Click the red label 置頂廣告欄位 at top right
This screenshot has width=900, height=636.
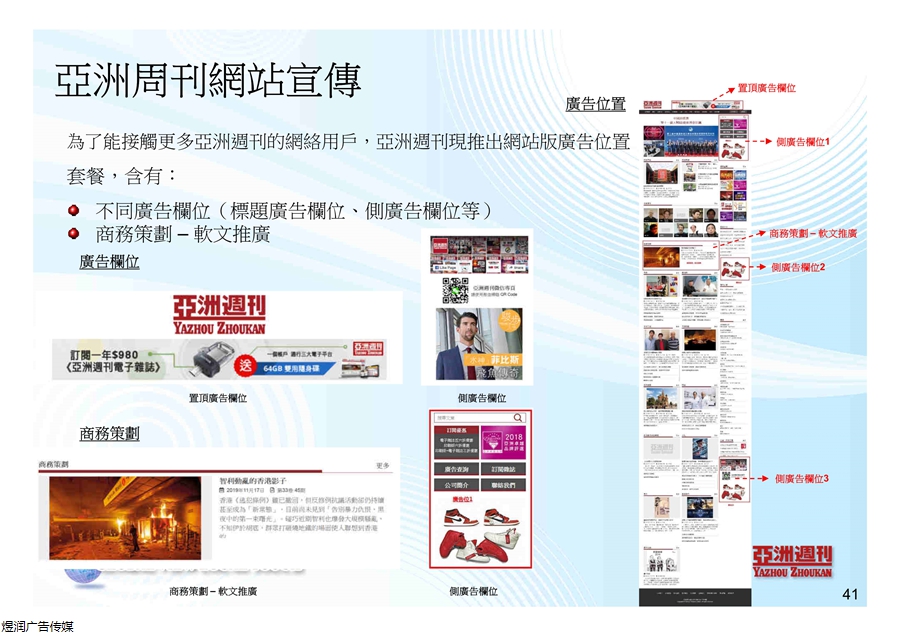766,88
